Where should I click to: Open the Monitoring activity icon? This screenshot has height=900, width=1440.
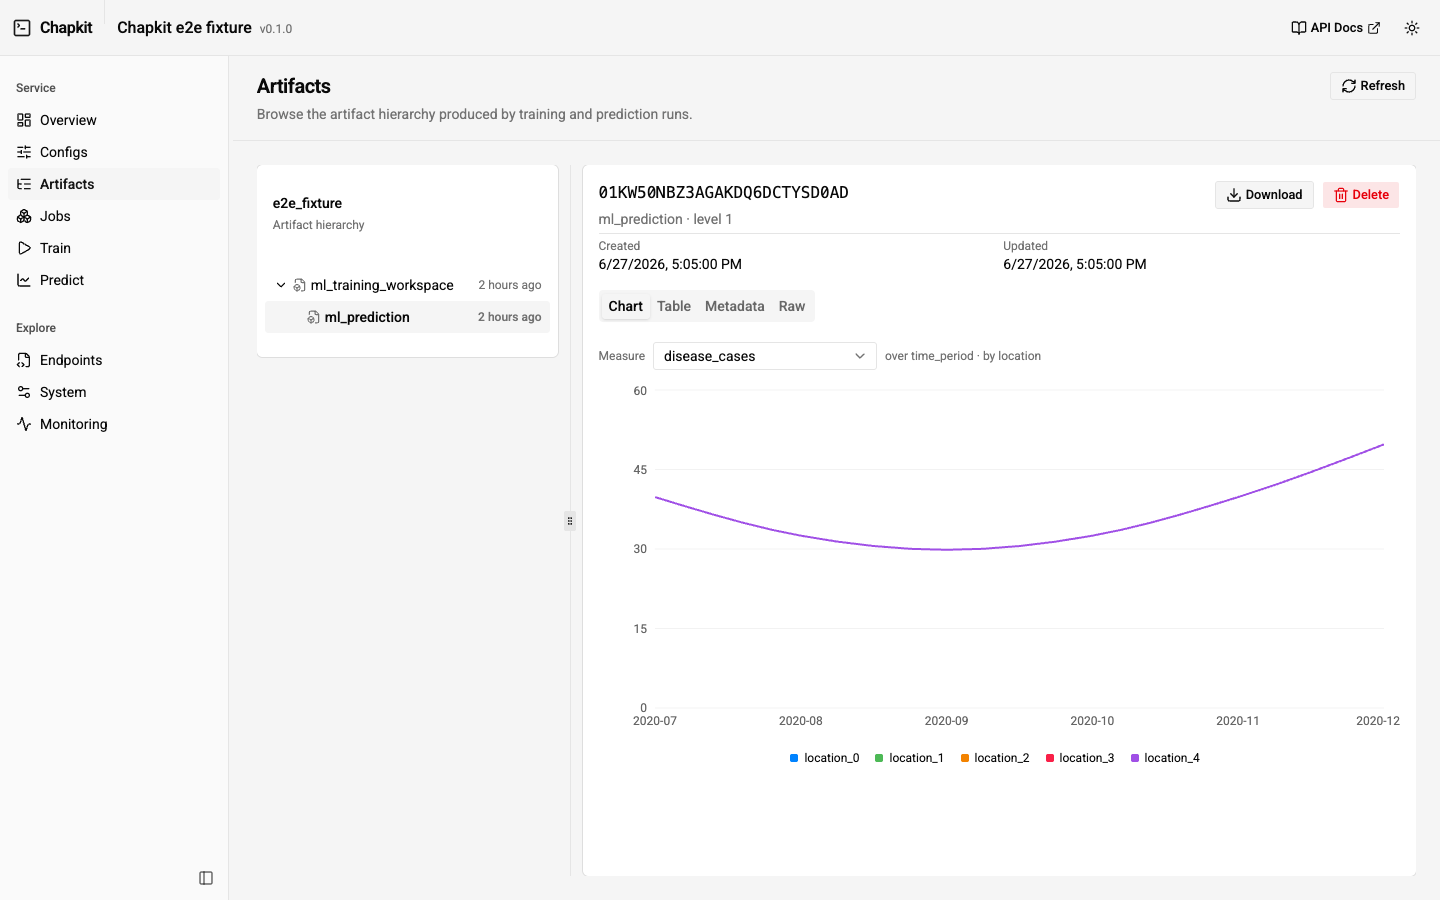24,424
